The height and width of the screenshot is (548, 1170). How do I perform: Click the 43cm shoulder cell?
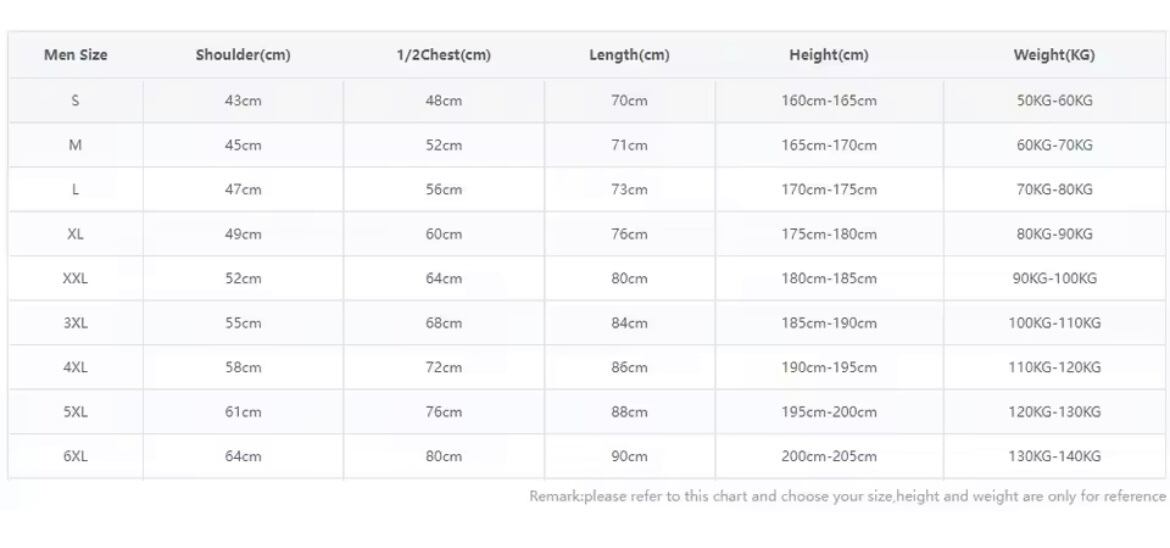(x=243, y=101)
